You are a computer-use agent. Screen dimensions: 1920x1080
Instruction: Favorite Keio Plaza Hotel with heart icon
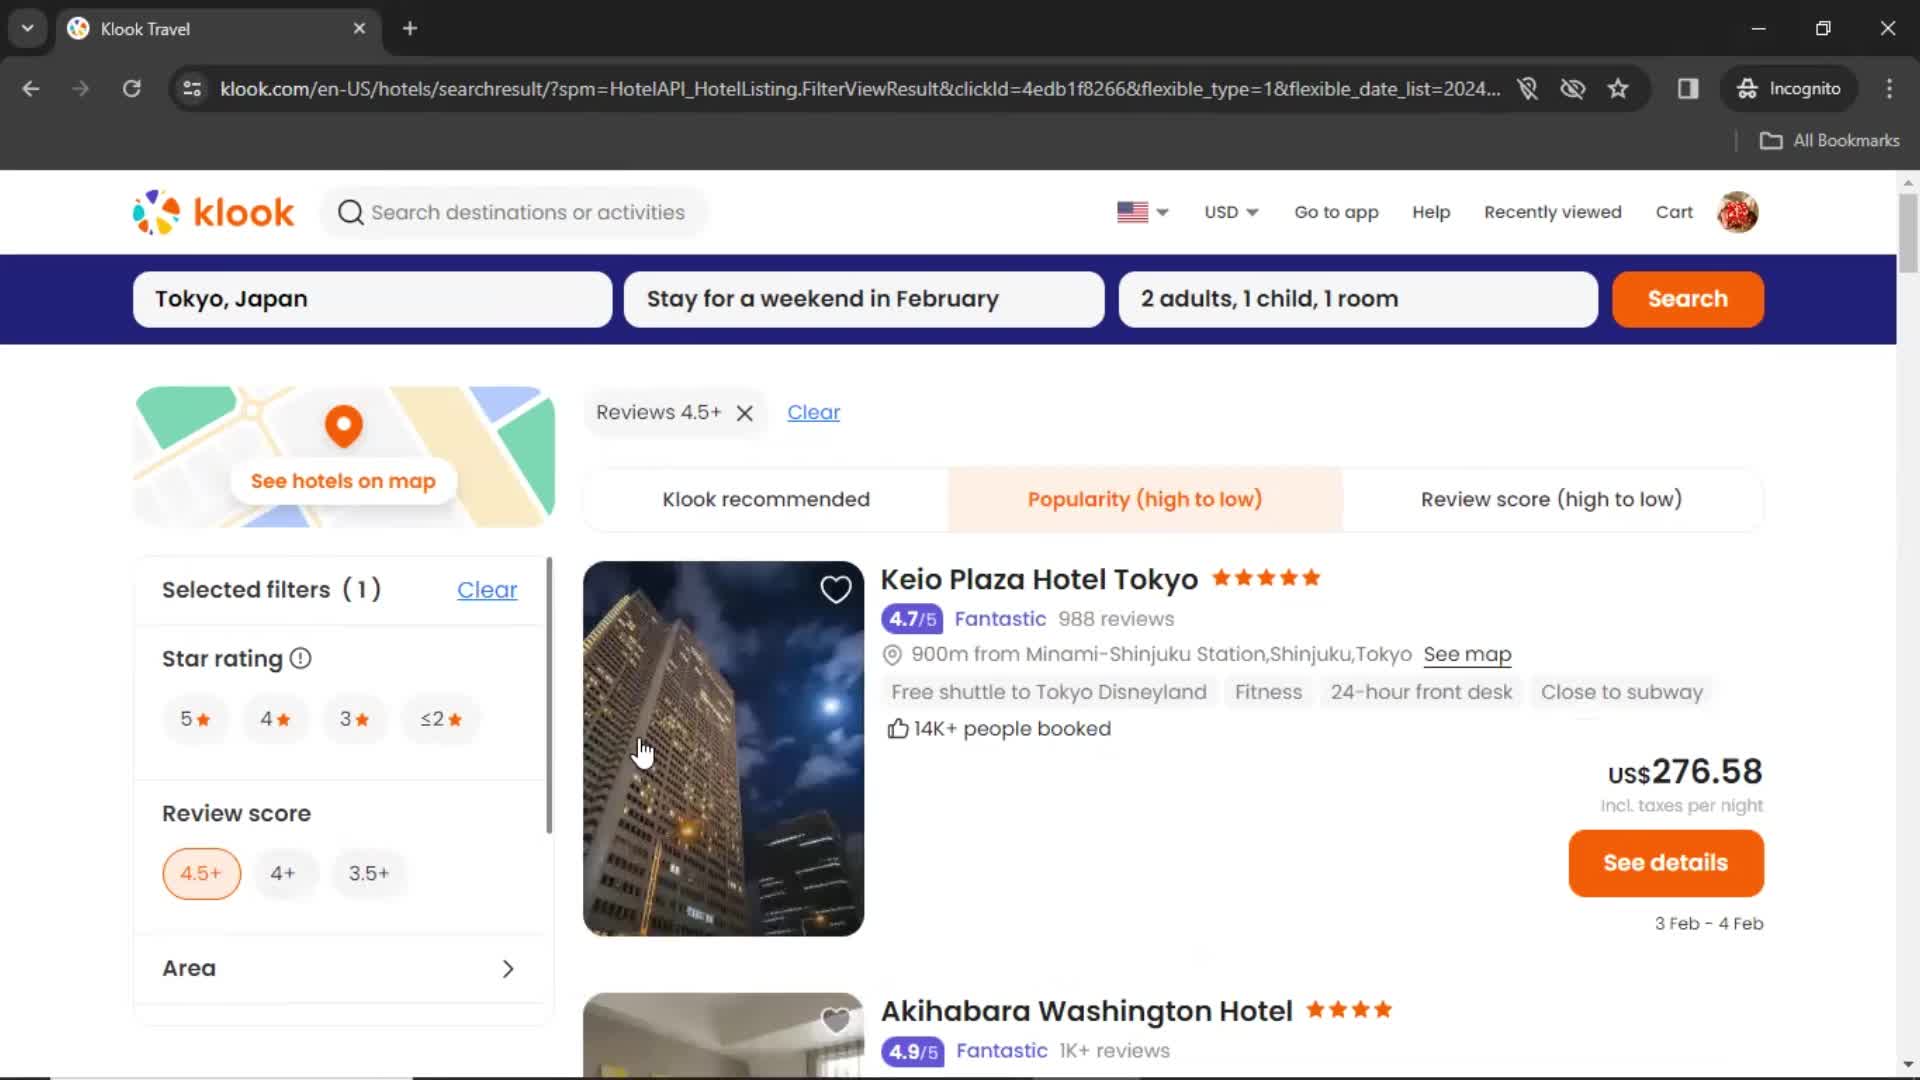click(835, 590)
